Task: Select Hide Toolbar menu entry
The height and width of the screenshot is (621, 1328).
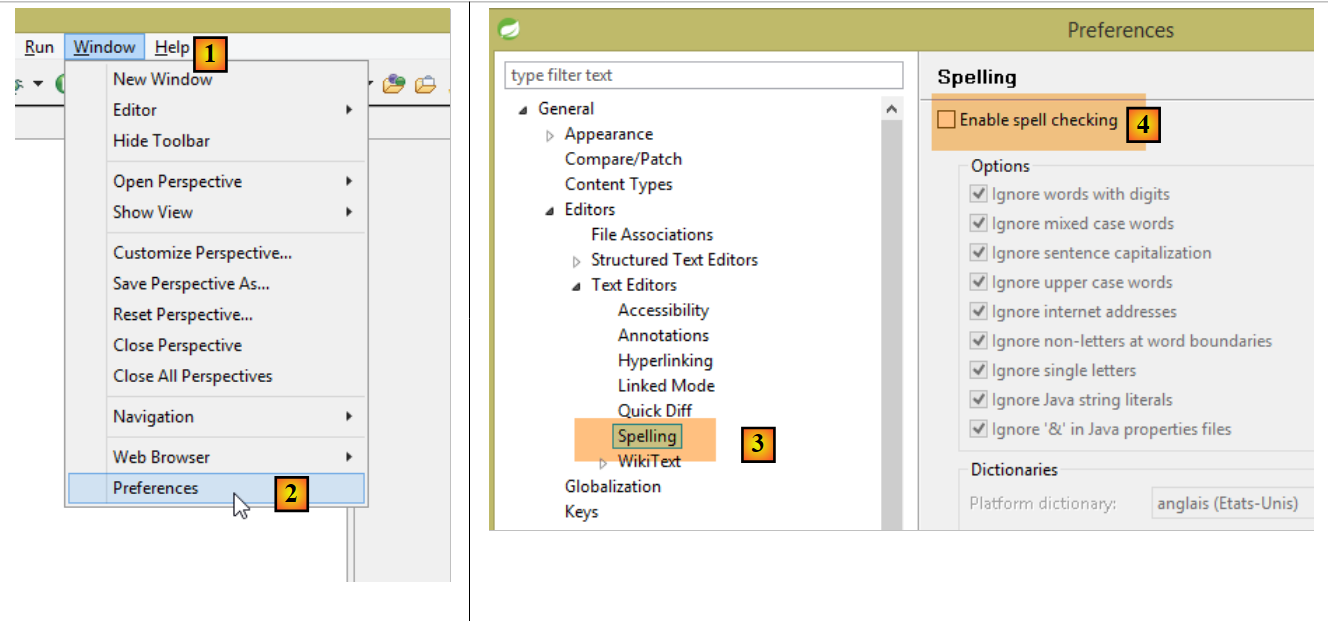Action: 161,141
